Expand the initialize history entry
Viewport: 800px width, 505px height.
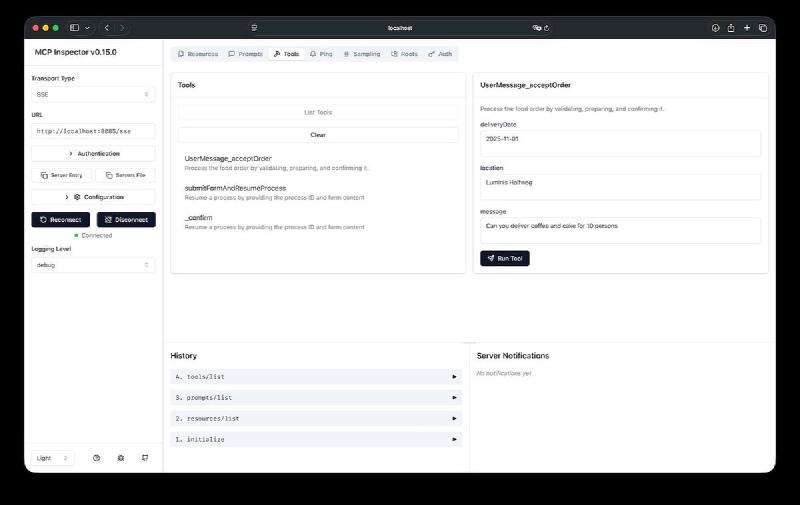pyautogui.click(x=316, y=439)
